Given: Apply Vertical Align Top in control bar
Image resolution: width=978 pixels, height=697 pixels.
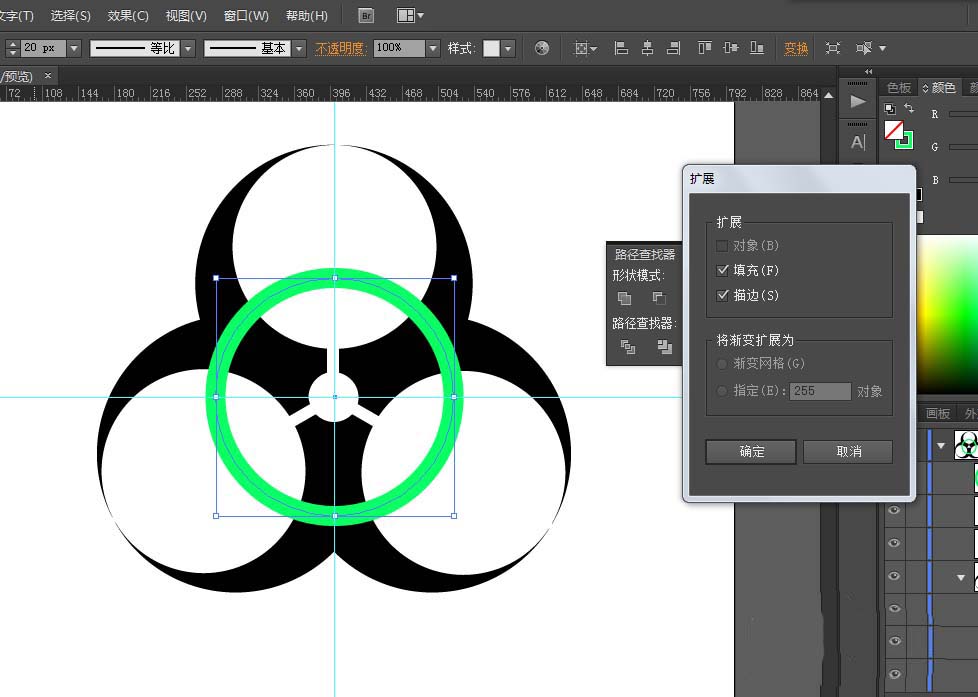Looking at the screenshot, I should tap(705, 48).
